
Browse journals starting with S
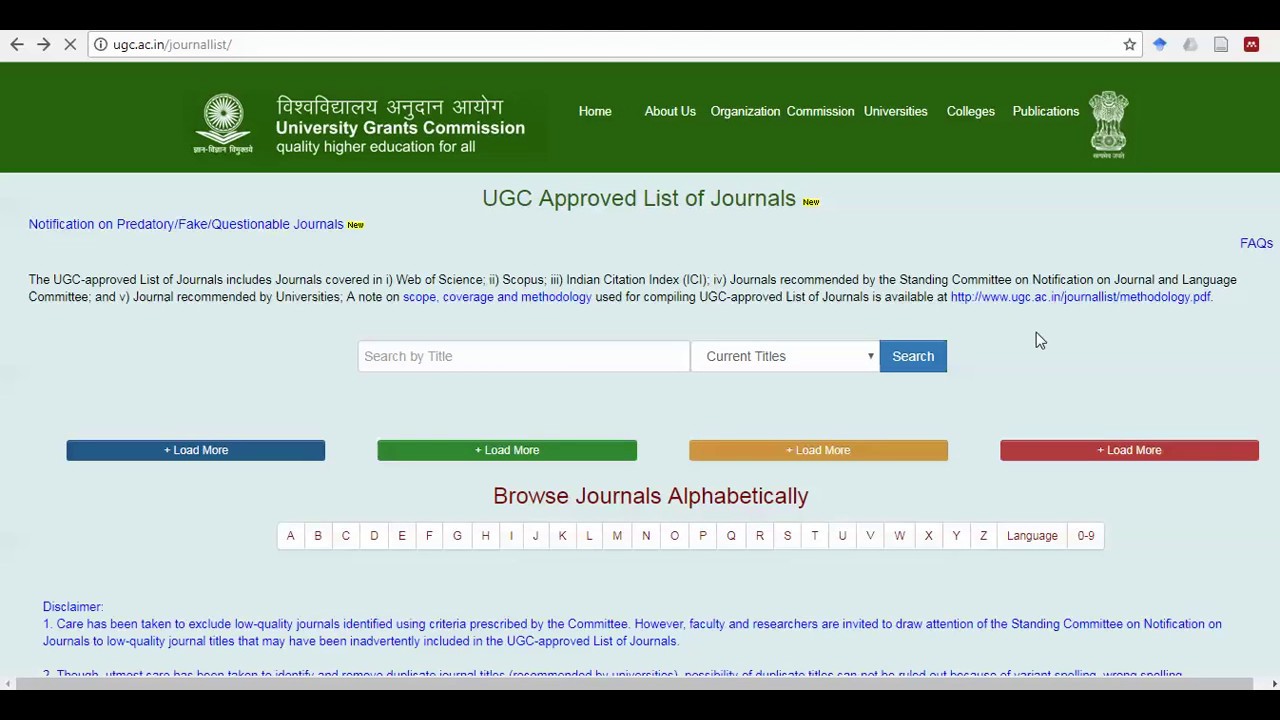tap(787, 536)
